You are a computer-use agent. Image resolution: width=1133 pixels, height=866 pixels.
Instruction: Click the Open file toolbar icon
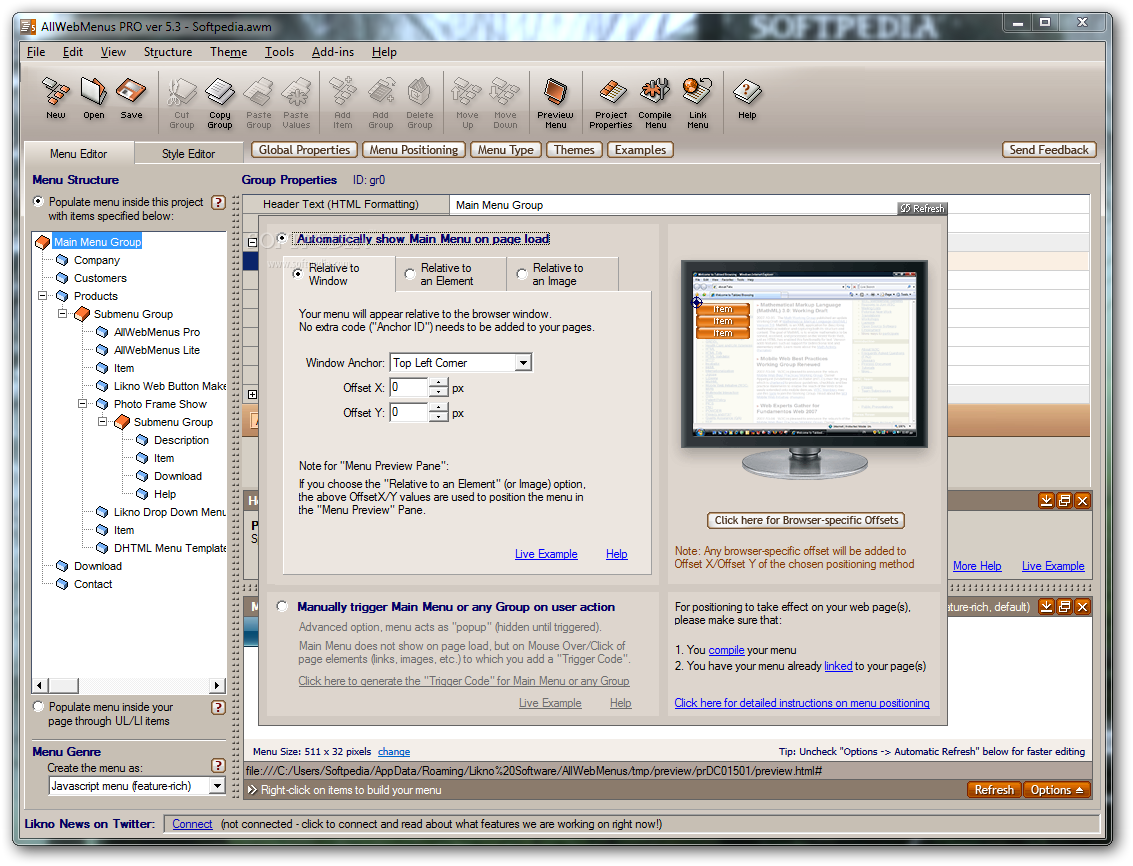[x=93, y=99]
